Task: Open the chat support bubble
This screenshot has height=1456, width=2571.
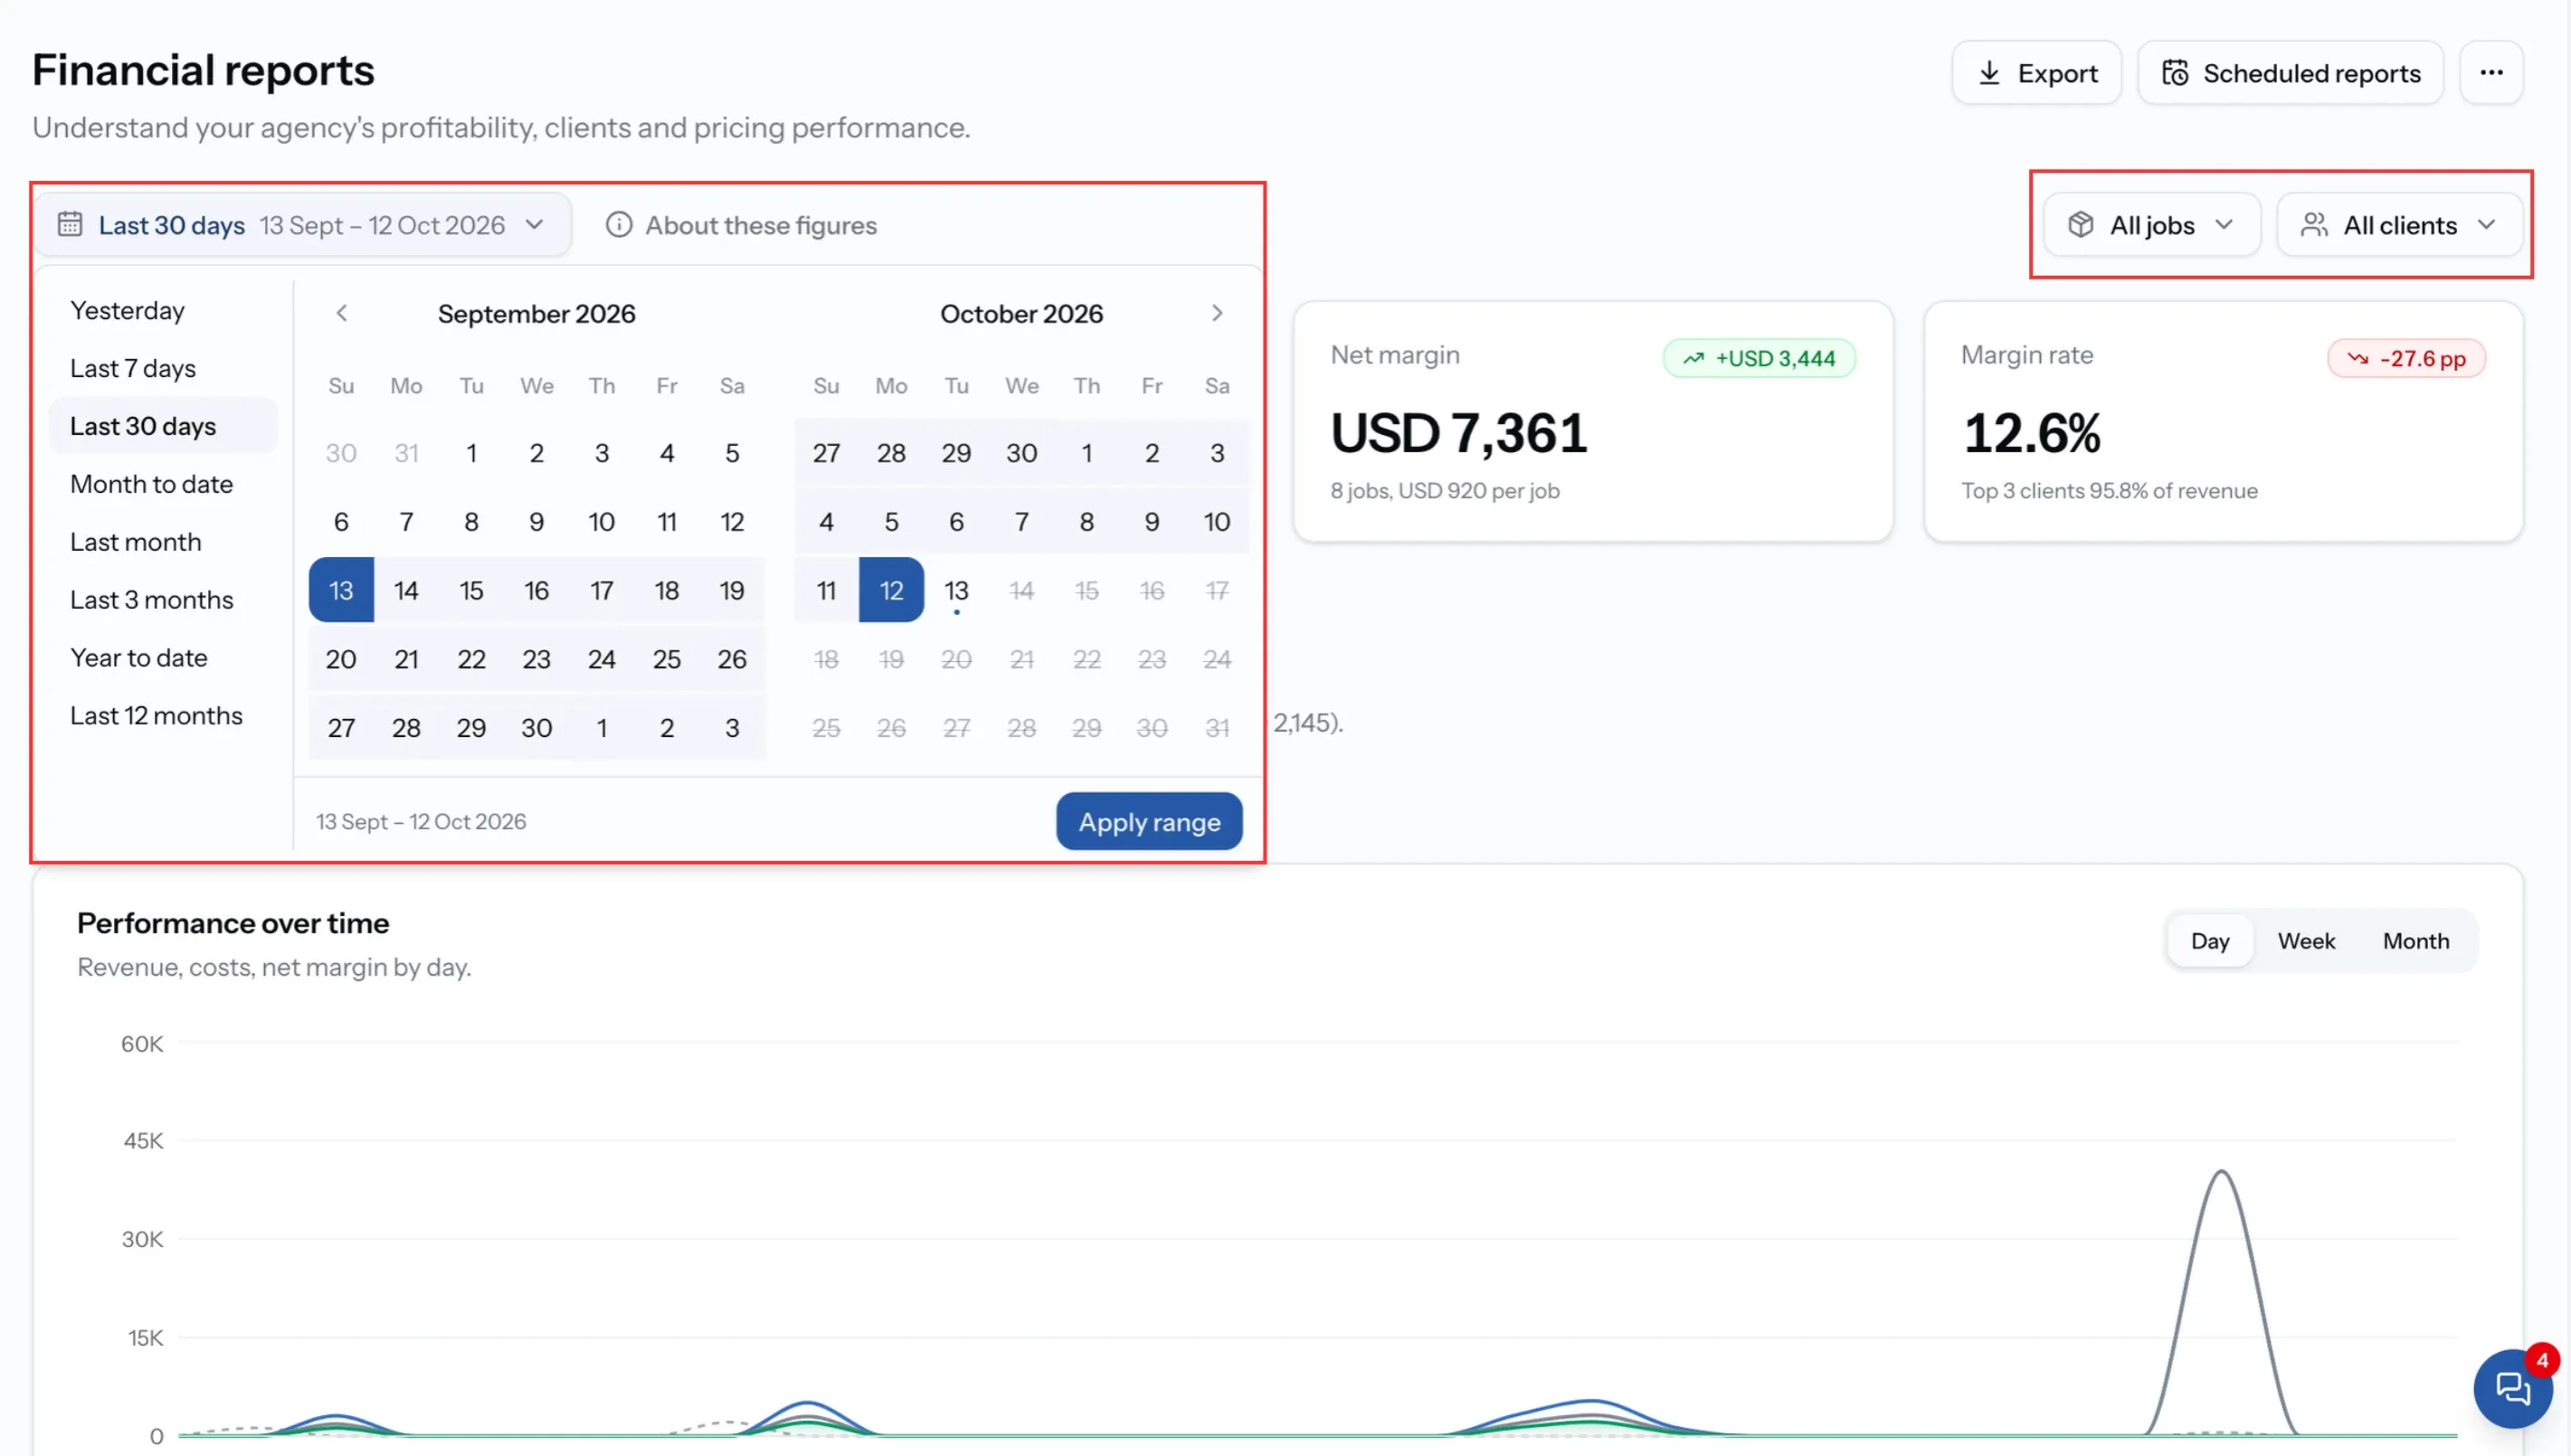Action: [x=2512, y=1388]
